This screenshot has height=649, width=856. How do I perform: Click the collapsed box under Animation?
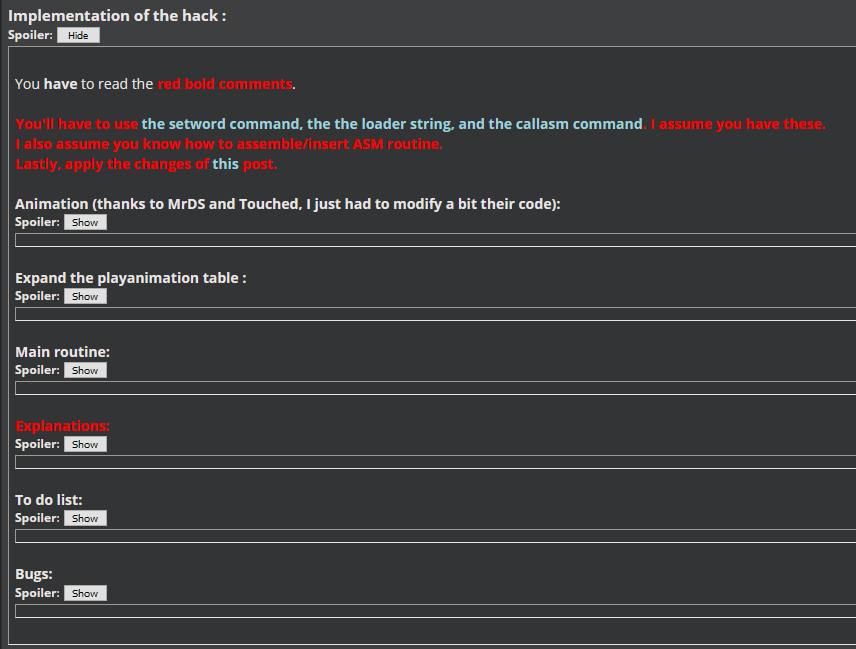435,240
